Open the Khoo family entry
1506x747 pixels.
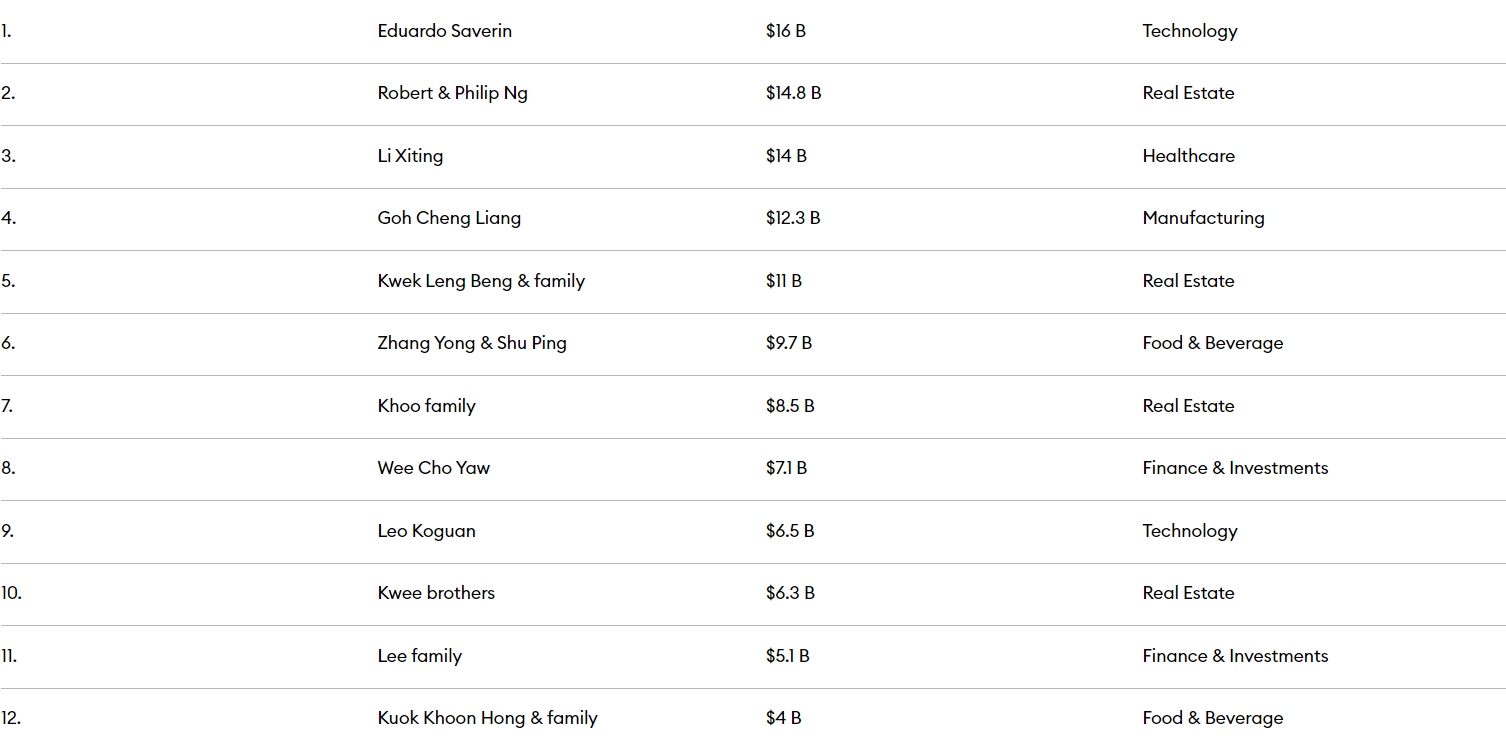coord(426,406)
